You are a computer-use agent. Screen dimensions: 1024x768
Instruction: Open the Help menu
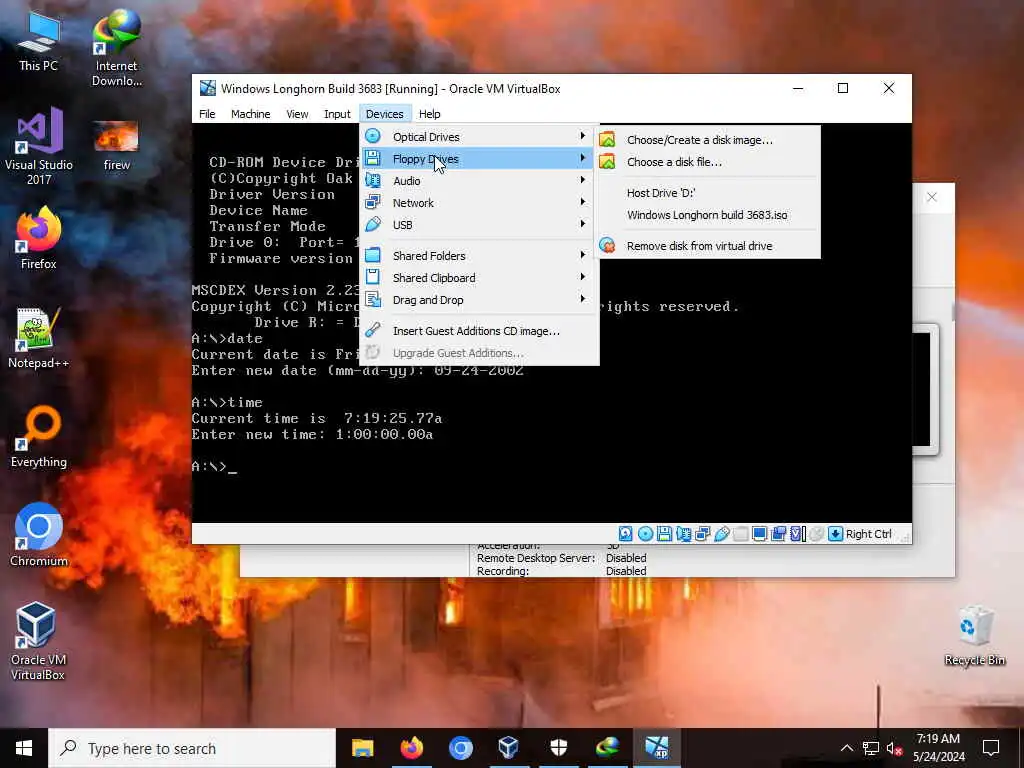pyautogui.click(x=429, y=114)
